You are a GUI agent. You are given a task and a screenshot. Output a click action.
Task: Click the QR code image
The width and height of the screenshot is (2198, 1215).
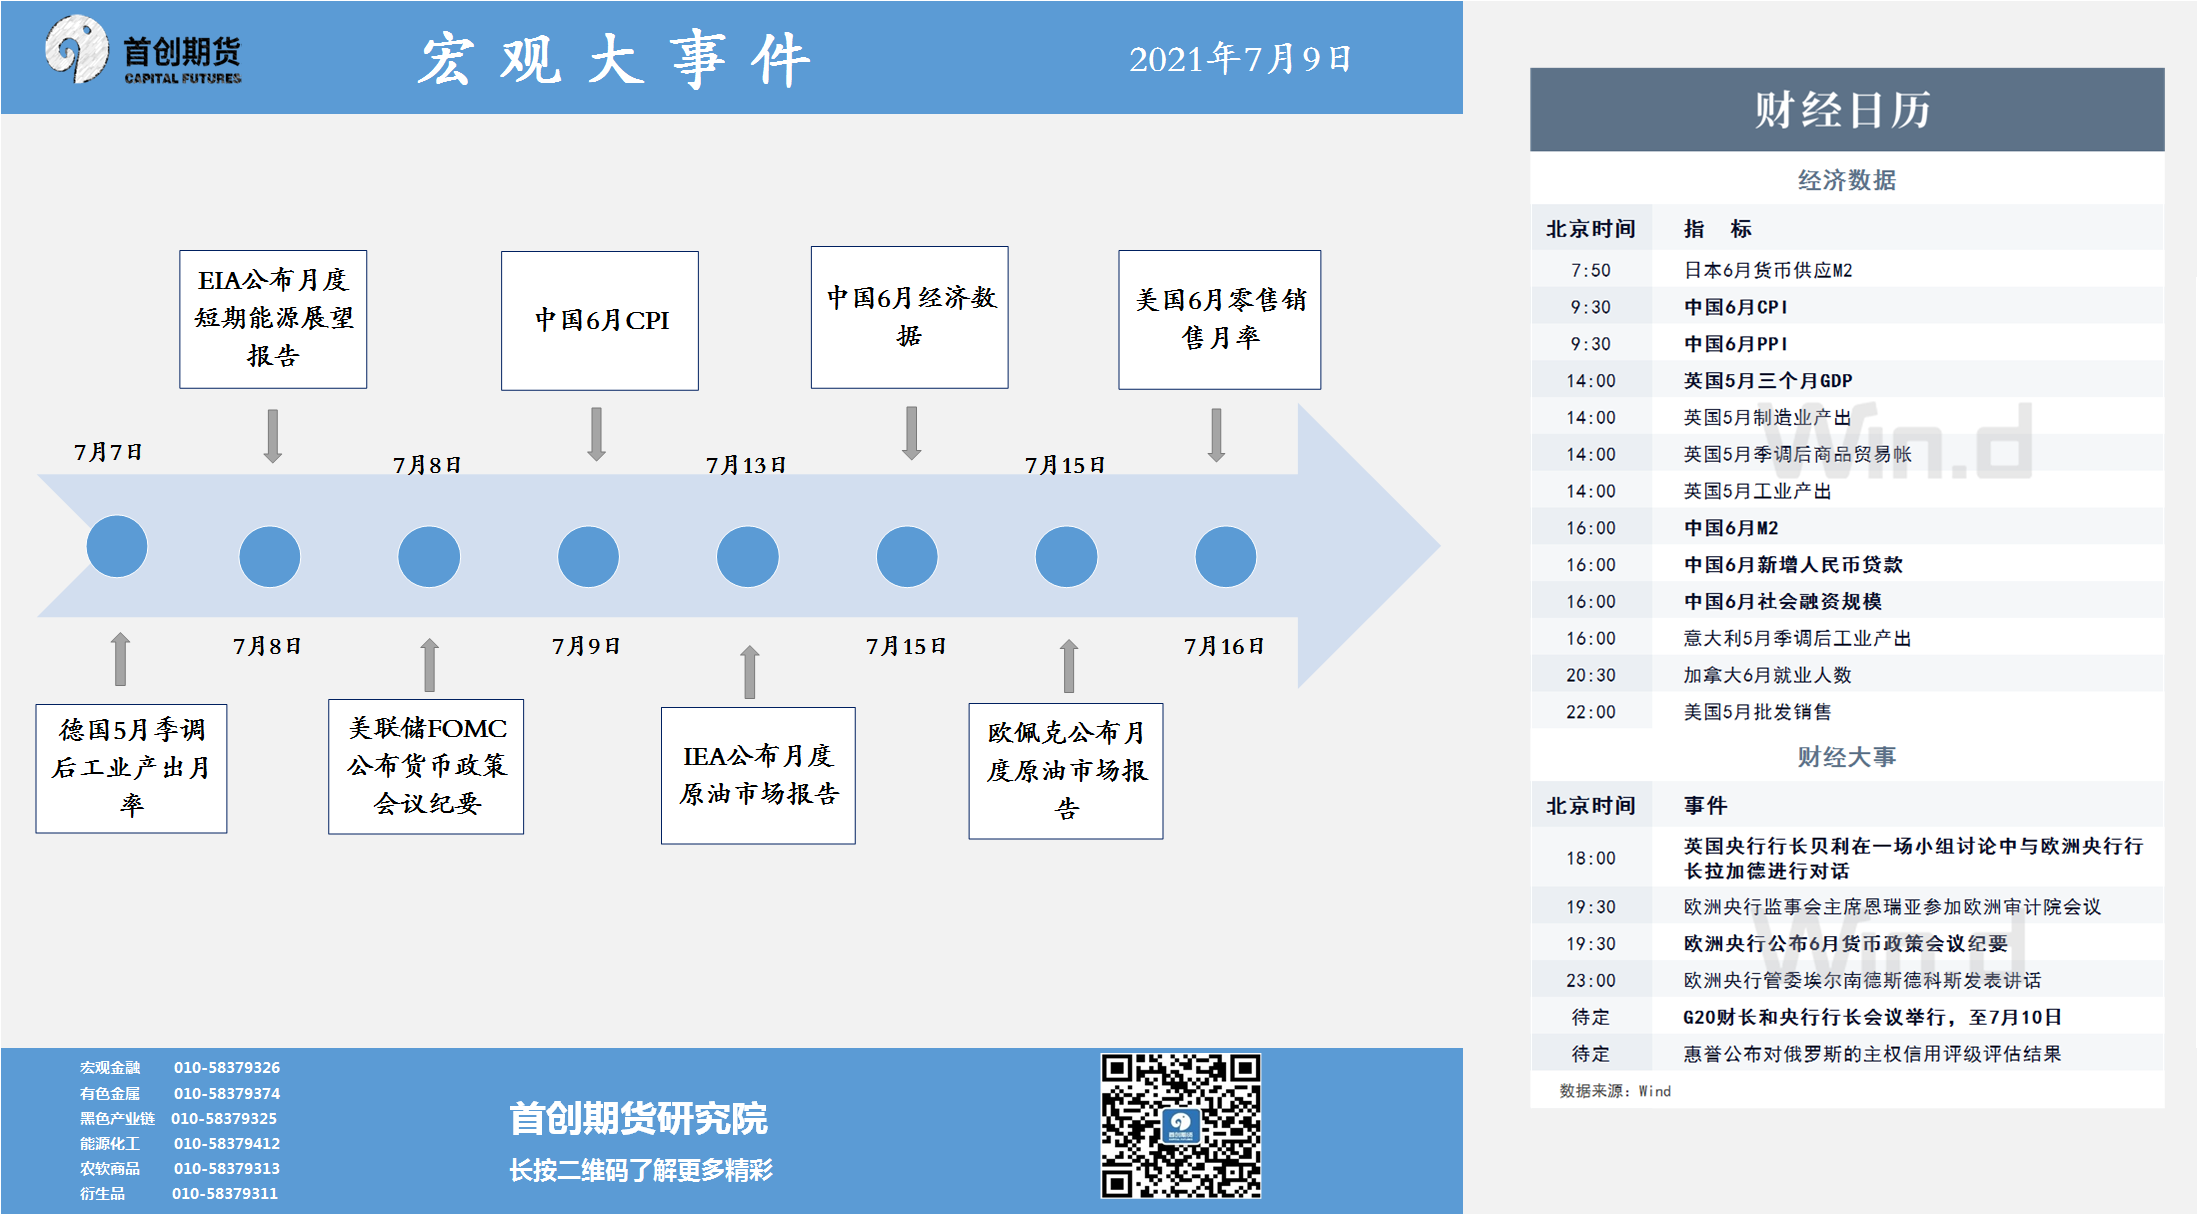click(1180, 1125)
